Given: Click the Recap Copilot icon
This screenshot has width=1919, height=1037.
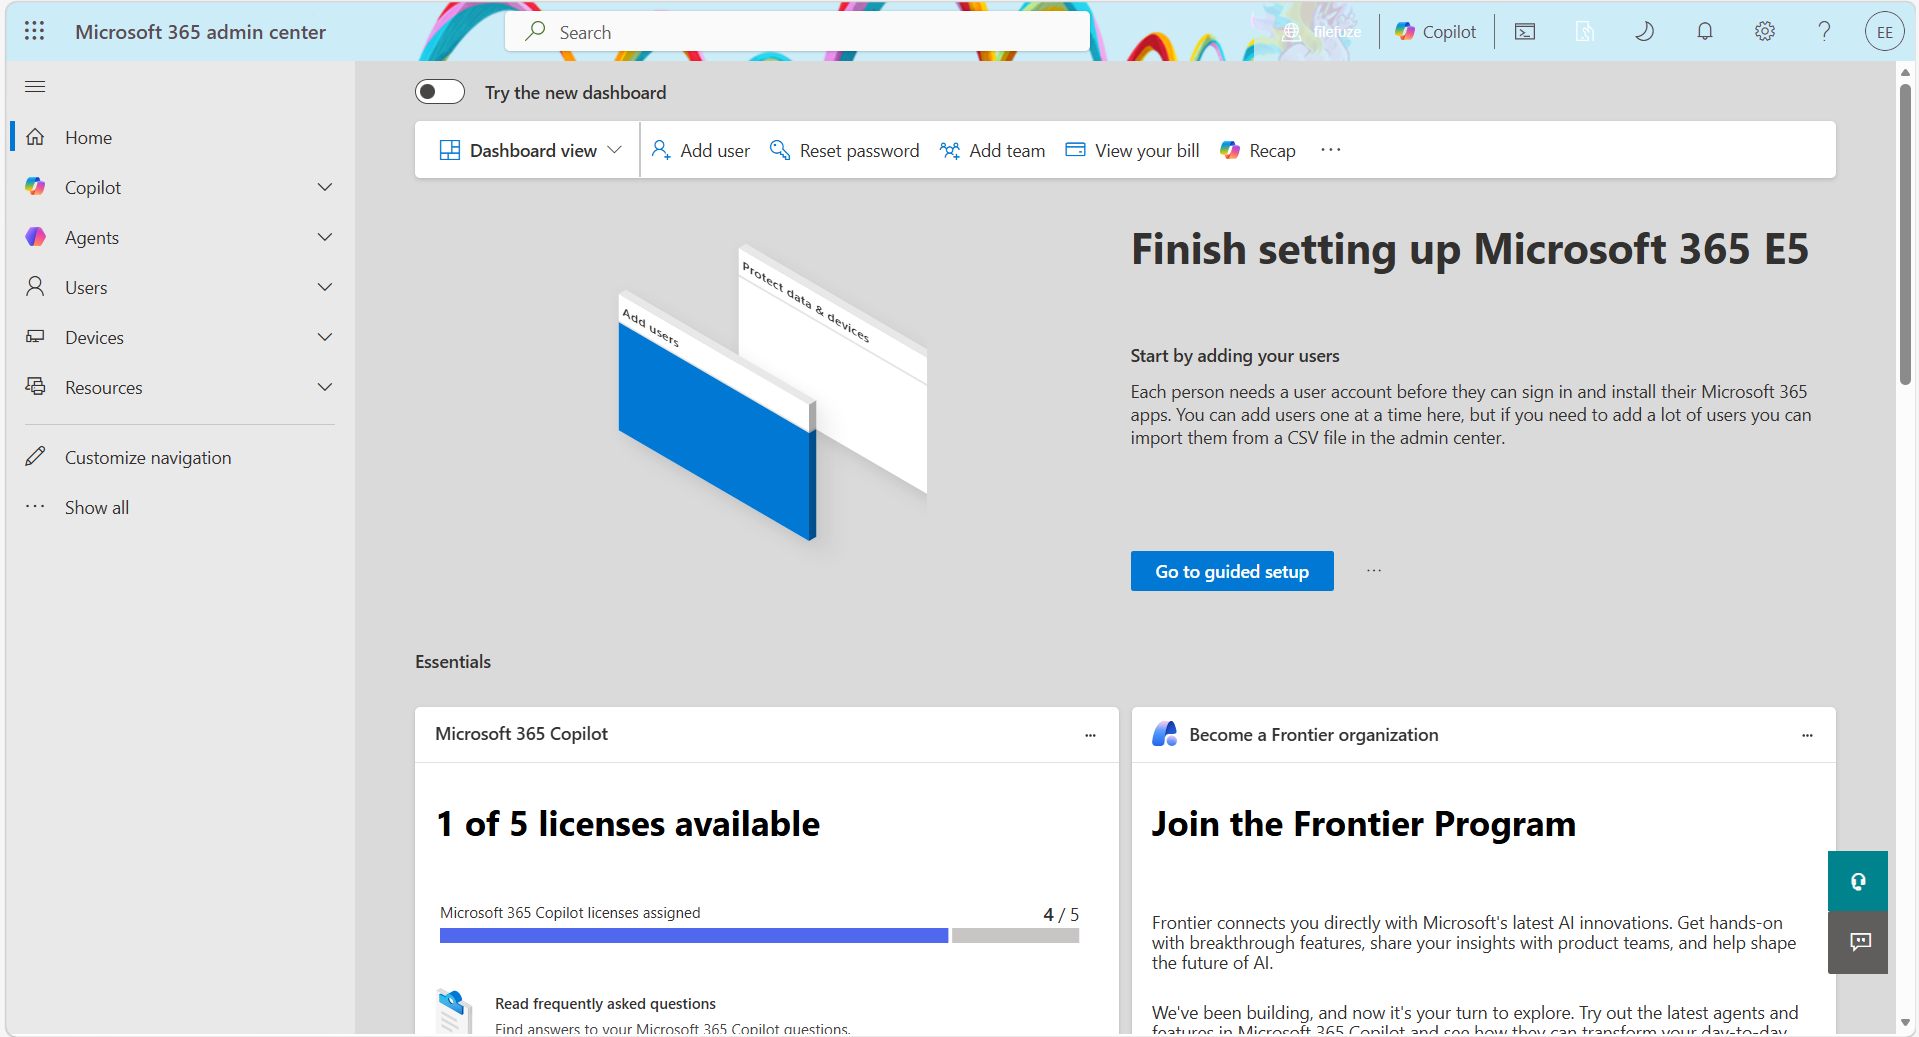Looking at the screenshot, I should (1230, 150).
